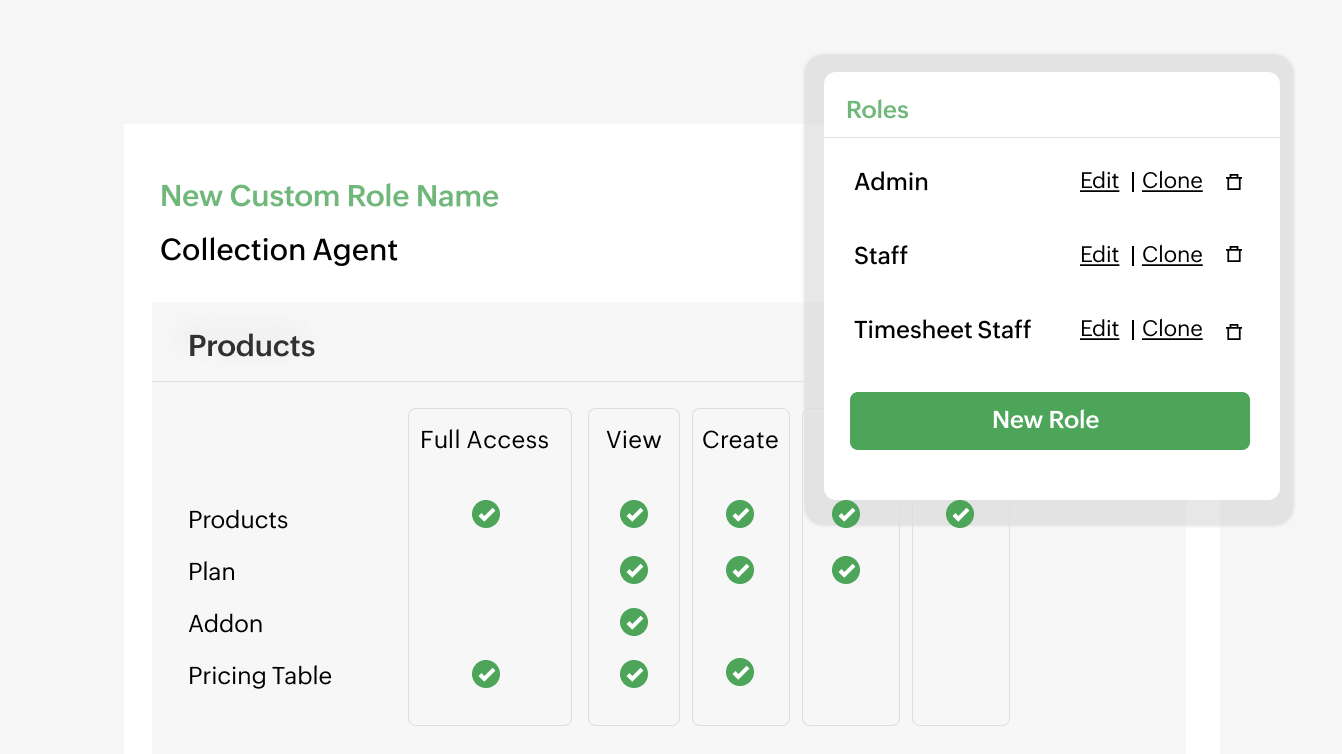
Task: Click the Create checkmark for Pricing Table
Action: coord(740,672)
